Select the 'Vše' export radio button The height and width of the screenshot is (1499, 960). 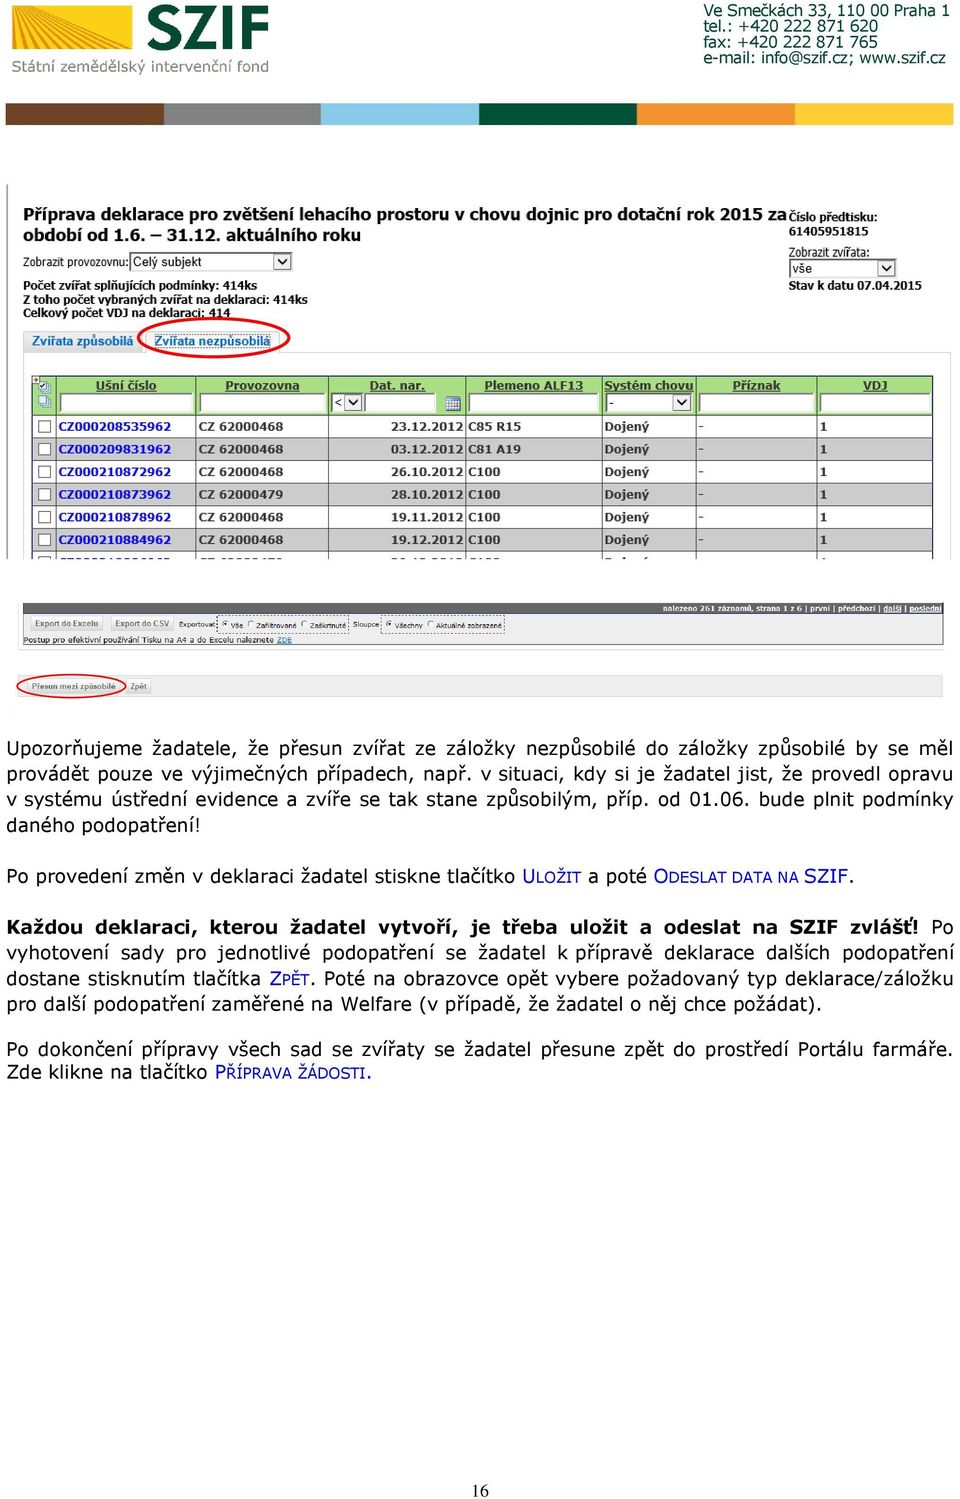tap(225, 625)
